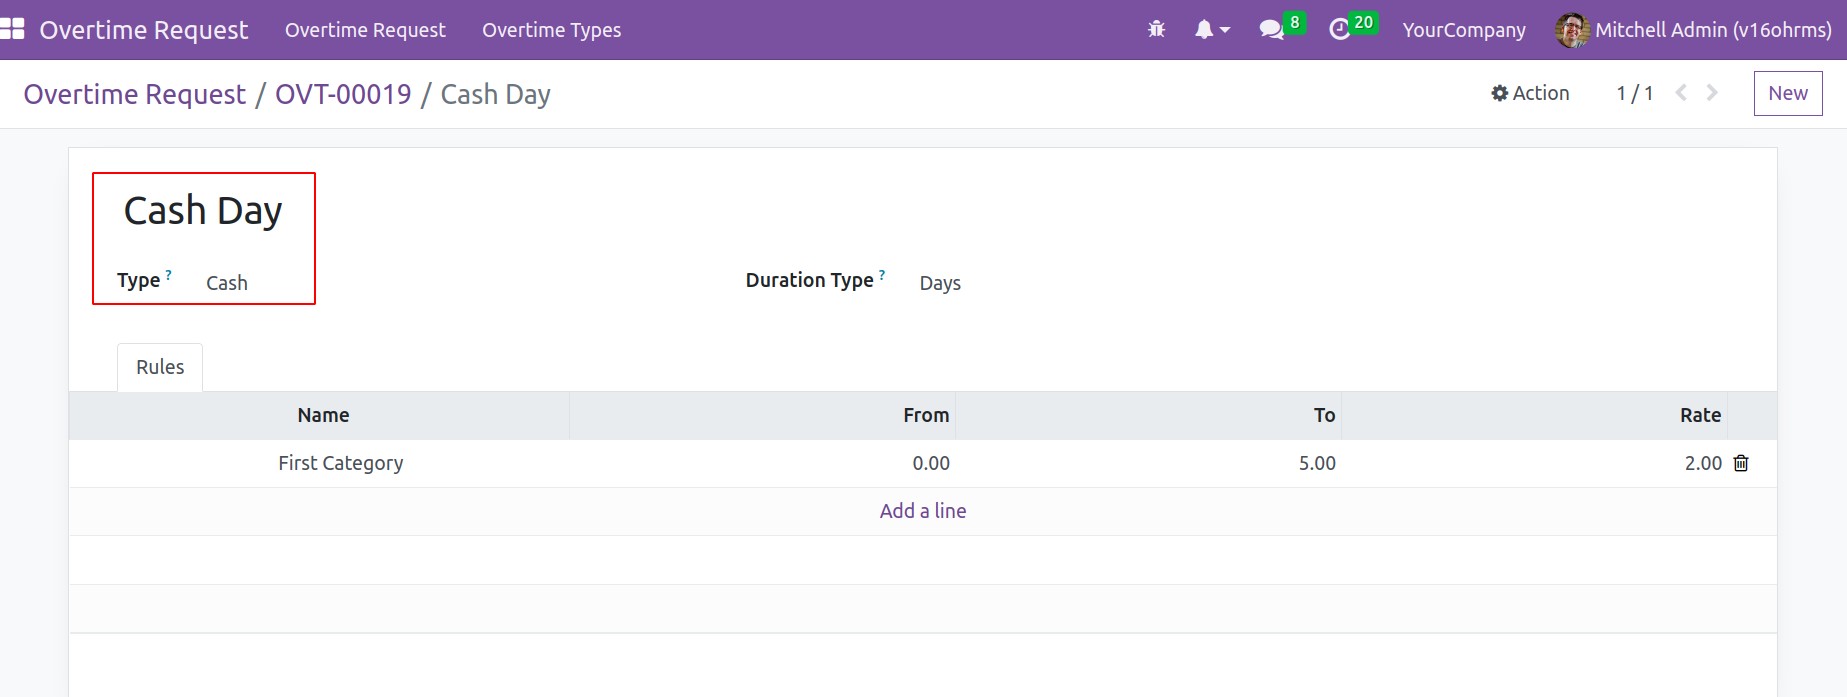
Task: Open the Overtime Types menu
Action: pyautogui.click(x=551, y=30)
